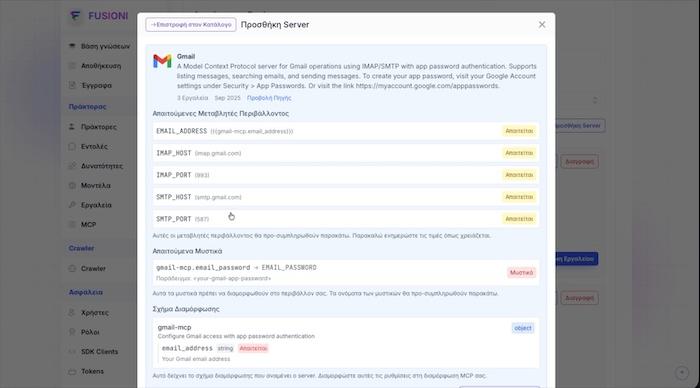Select the IMAP_PORT variable row
This screenshot has width=700, height=388.
point(346,175)
